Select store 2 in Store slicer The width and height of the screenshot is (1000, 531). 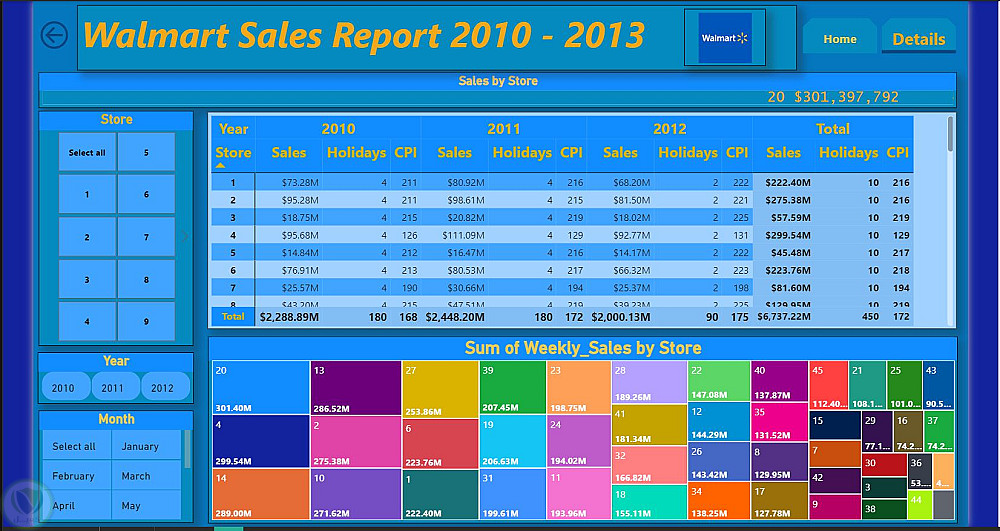pos(87,237)
